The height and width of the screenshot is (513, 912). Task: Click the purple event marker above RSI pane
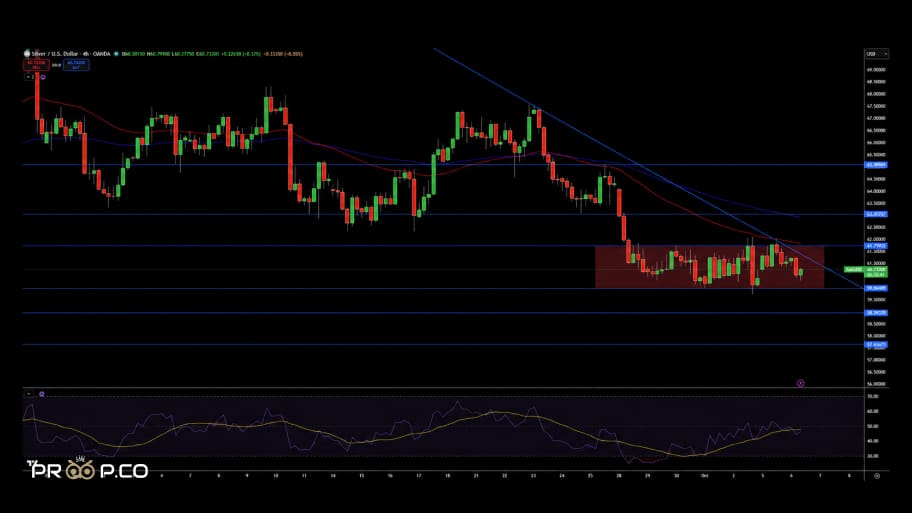(x=800, y=383)
